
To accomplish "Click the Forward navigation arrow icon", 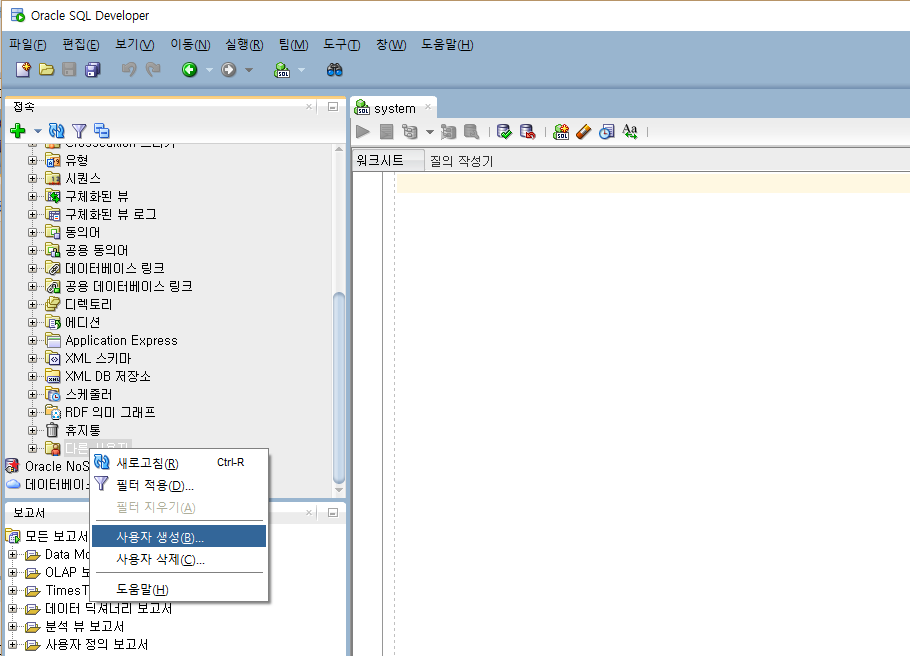I will [229, 70].
